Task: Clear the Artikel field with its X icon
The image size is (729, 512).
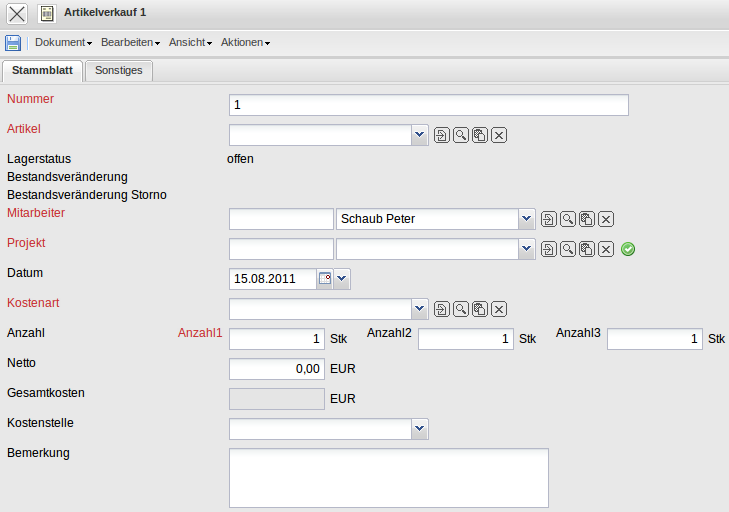Action: click(x=499, y=136)
